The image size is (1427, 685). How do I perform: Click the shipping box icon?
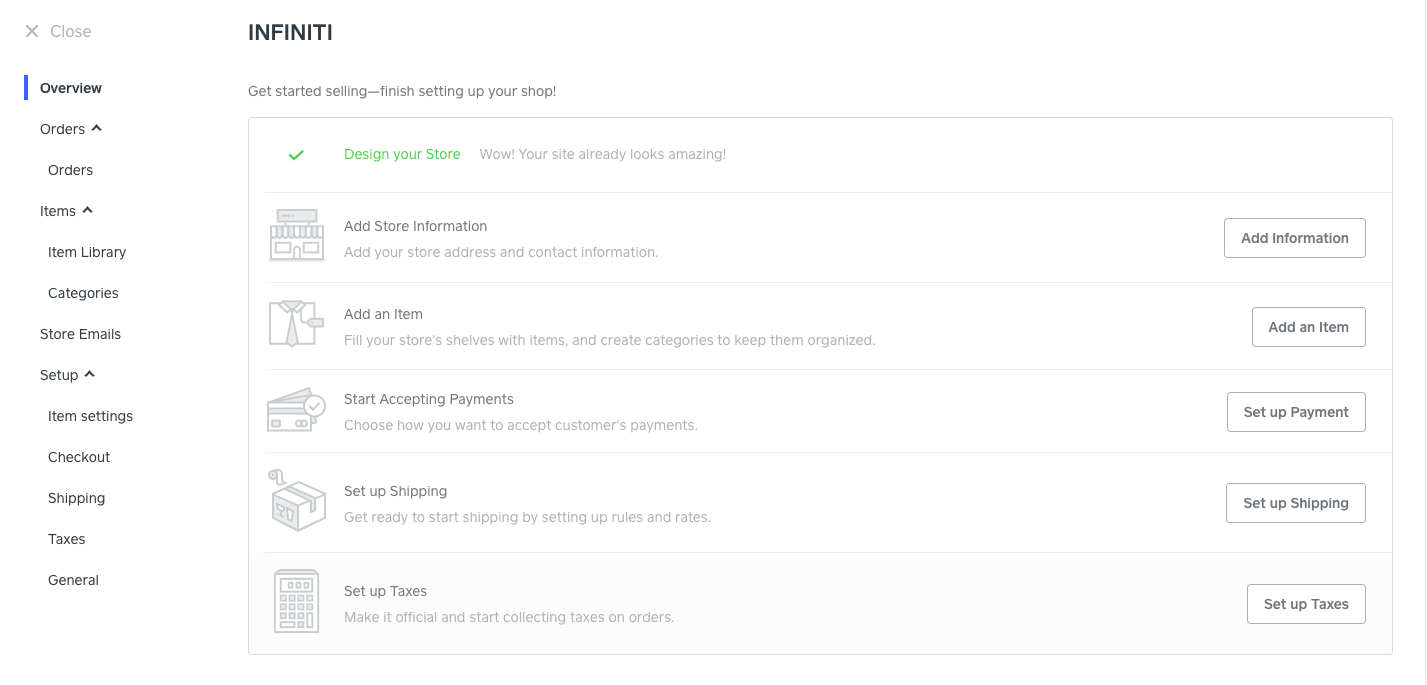coord(296,500)
